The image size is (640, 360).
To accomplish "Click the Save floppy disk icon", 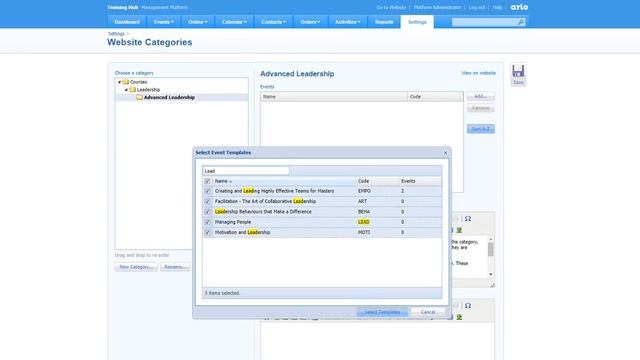I will (518, 71).
